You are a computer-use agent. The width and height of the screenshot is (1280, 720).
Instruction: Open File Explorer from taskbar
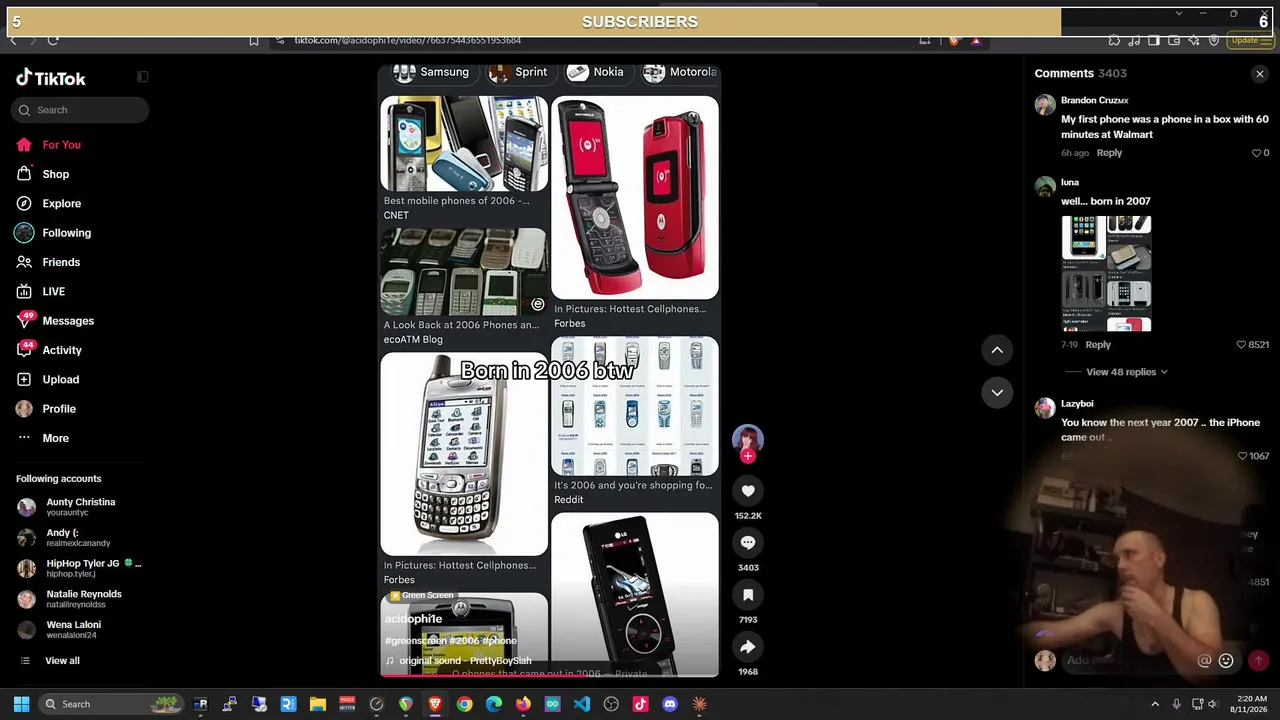318,704
